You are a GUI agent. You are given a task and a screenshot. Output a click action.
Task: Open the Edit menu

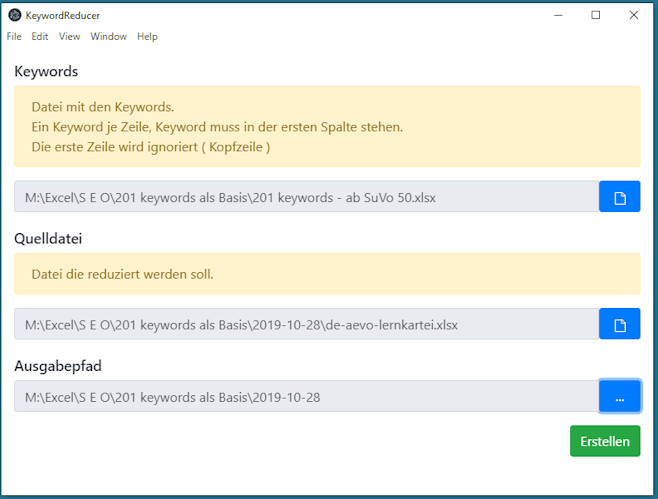tap(40, 37)
